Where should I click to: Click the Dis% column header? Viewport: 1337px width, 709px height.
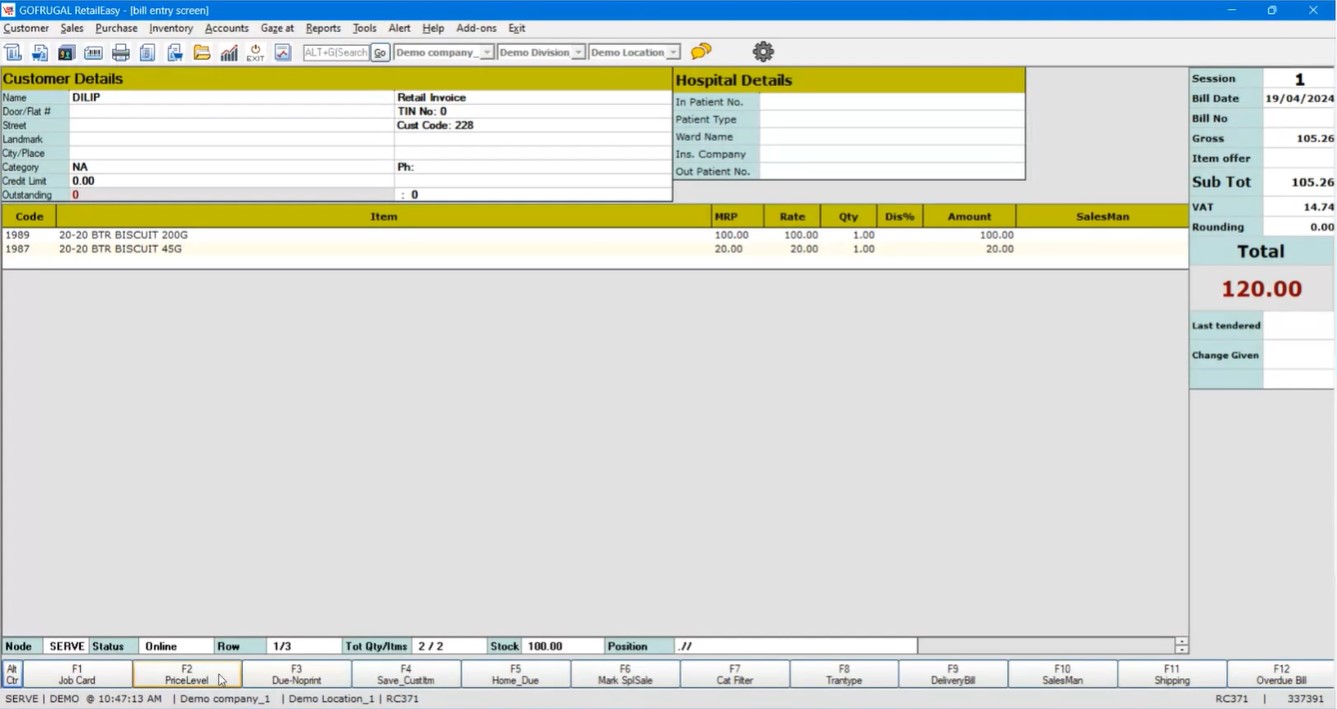tap(899, 216)
